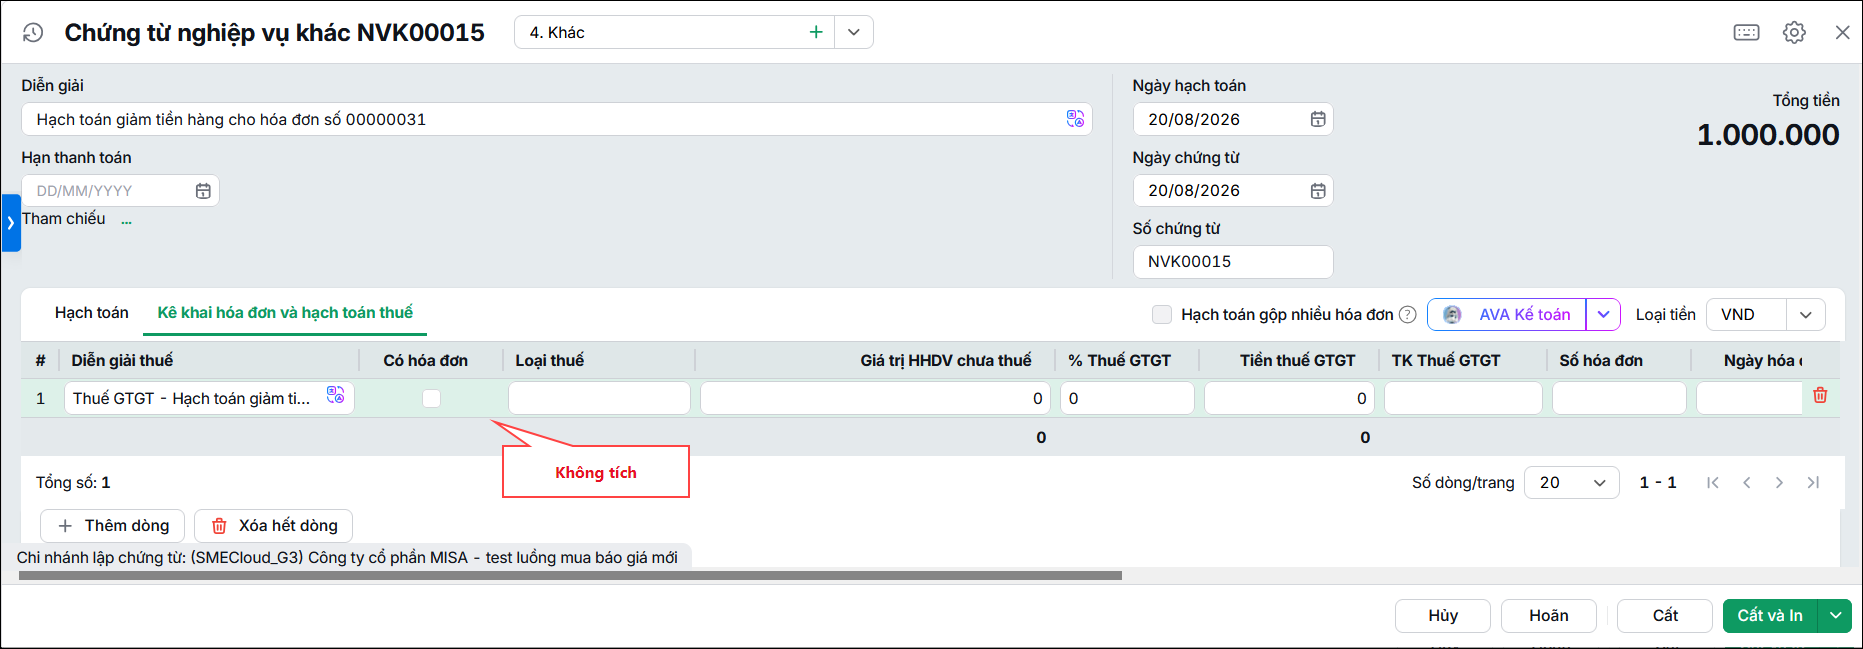Delete row 1 with the red trash icon
1863x649 pixels.
(x=1820, y=395)
